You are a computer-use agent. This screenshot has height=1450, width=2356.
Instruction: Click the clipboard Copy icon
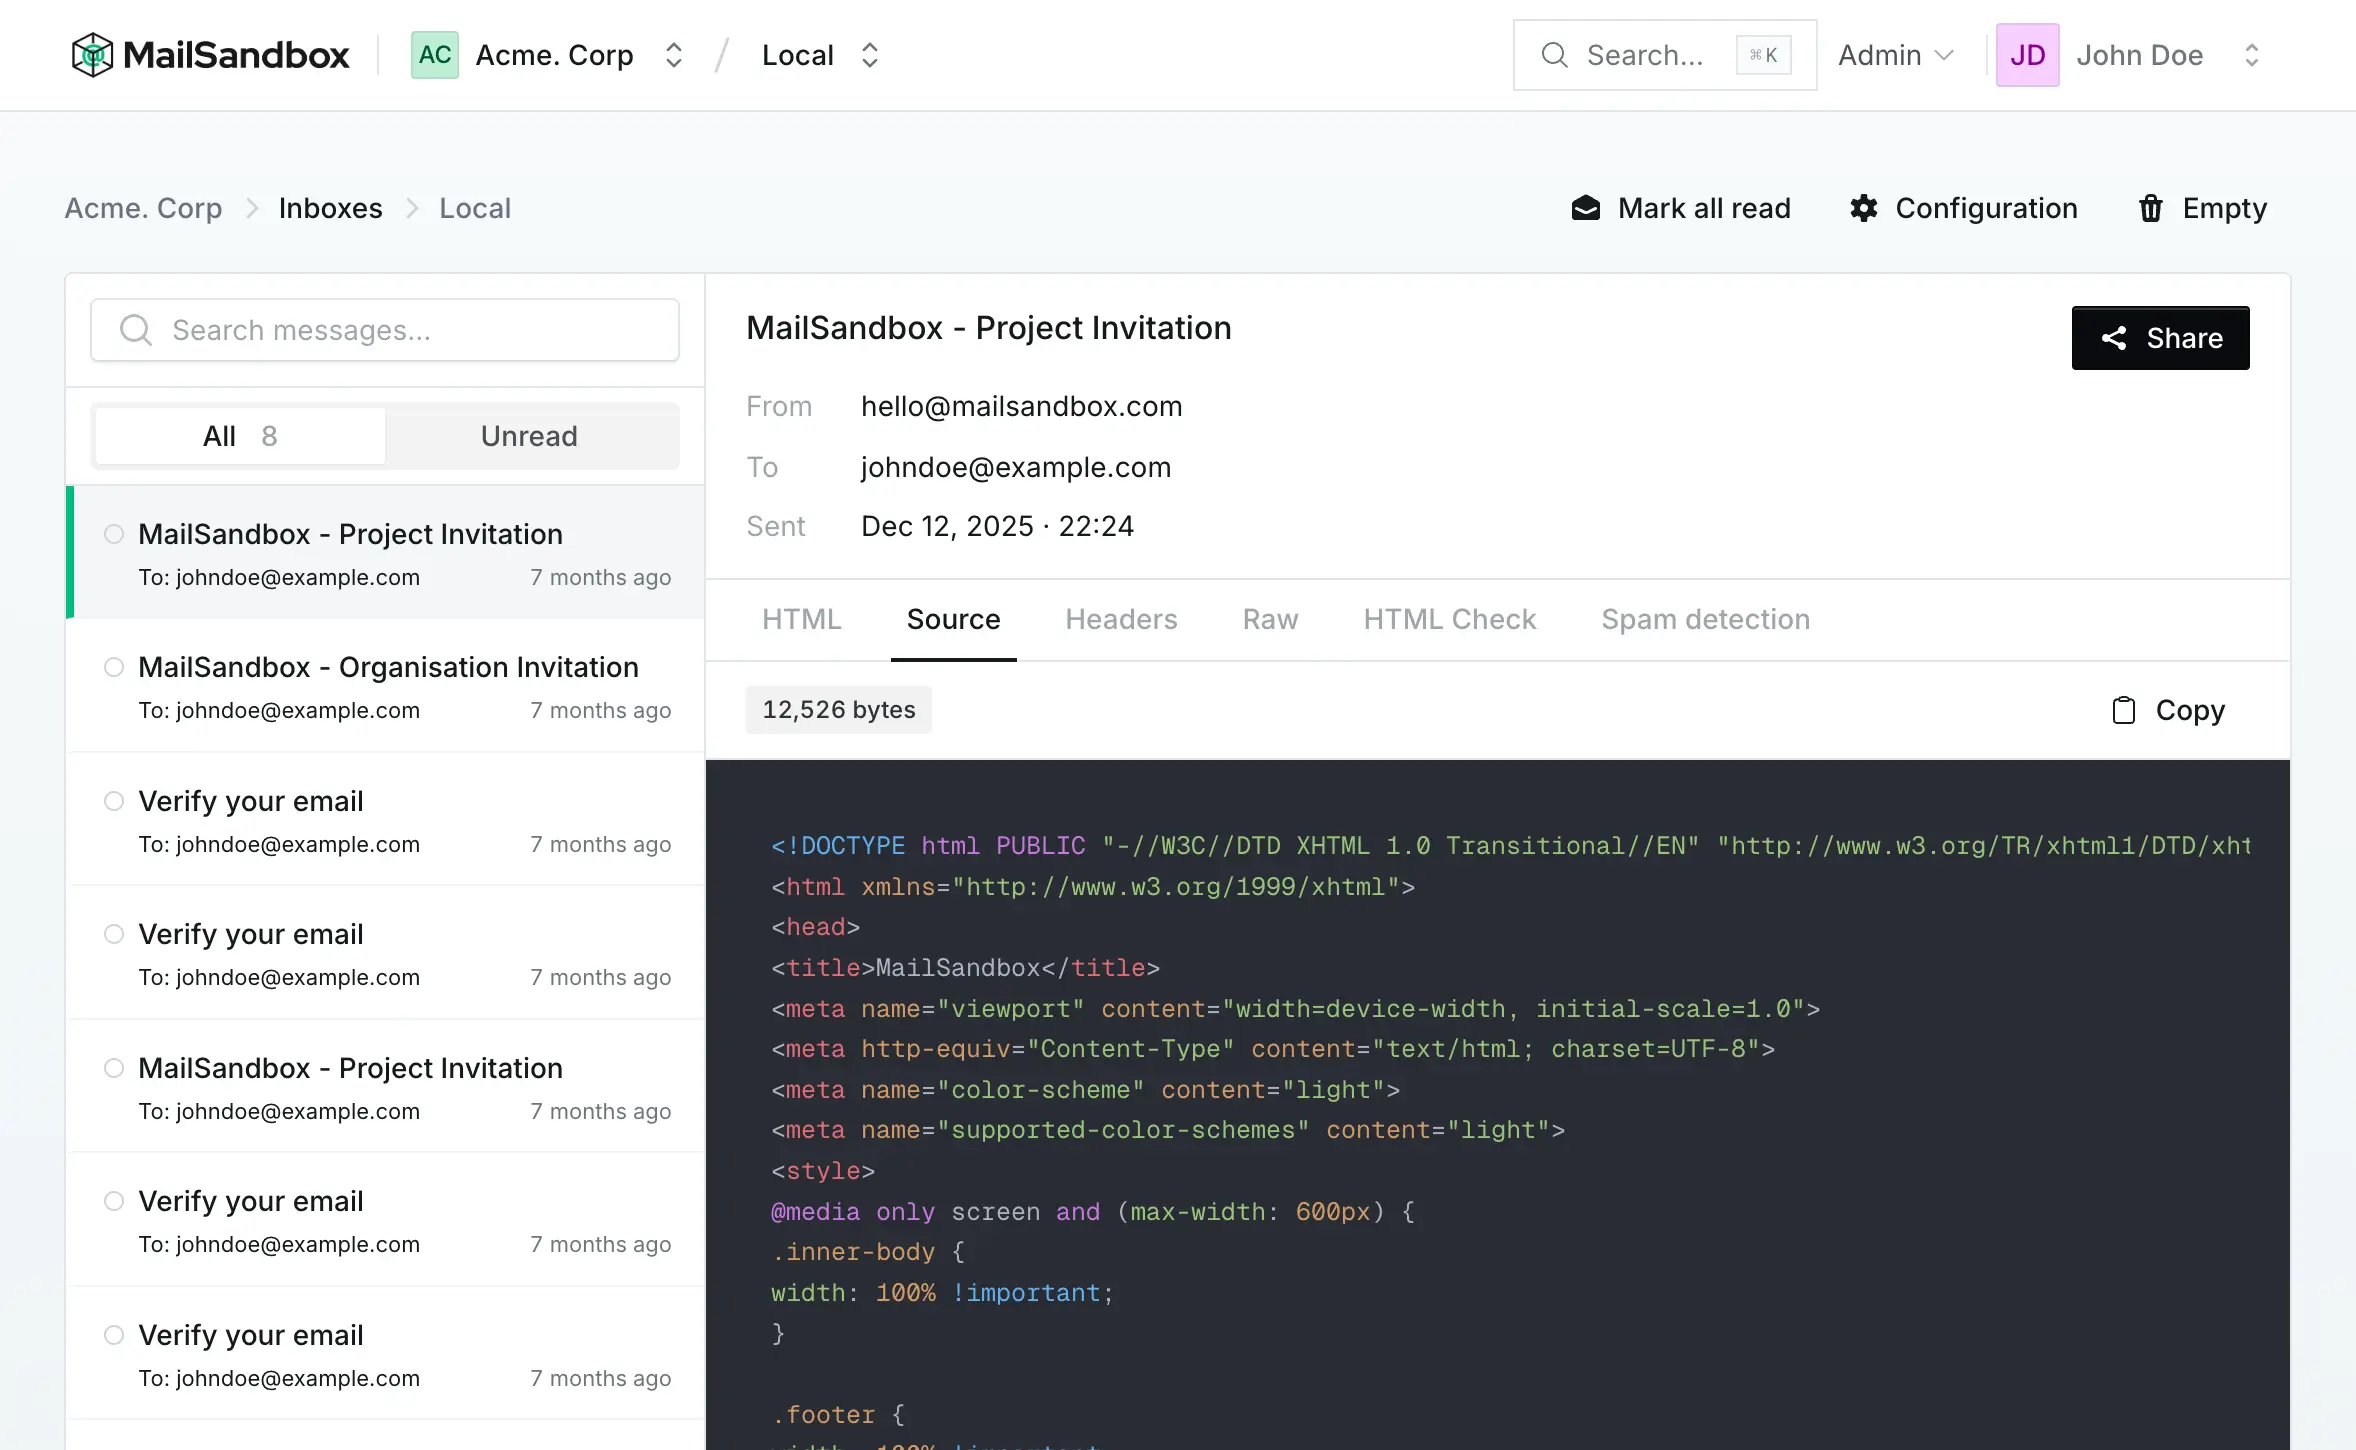(x=2124, y=710)
